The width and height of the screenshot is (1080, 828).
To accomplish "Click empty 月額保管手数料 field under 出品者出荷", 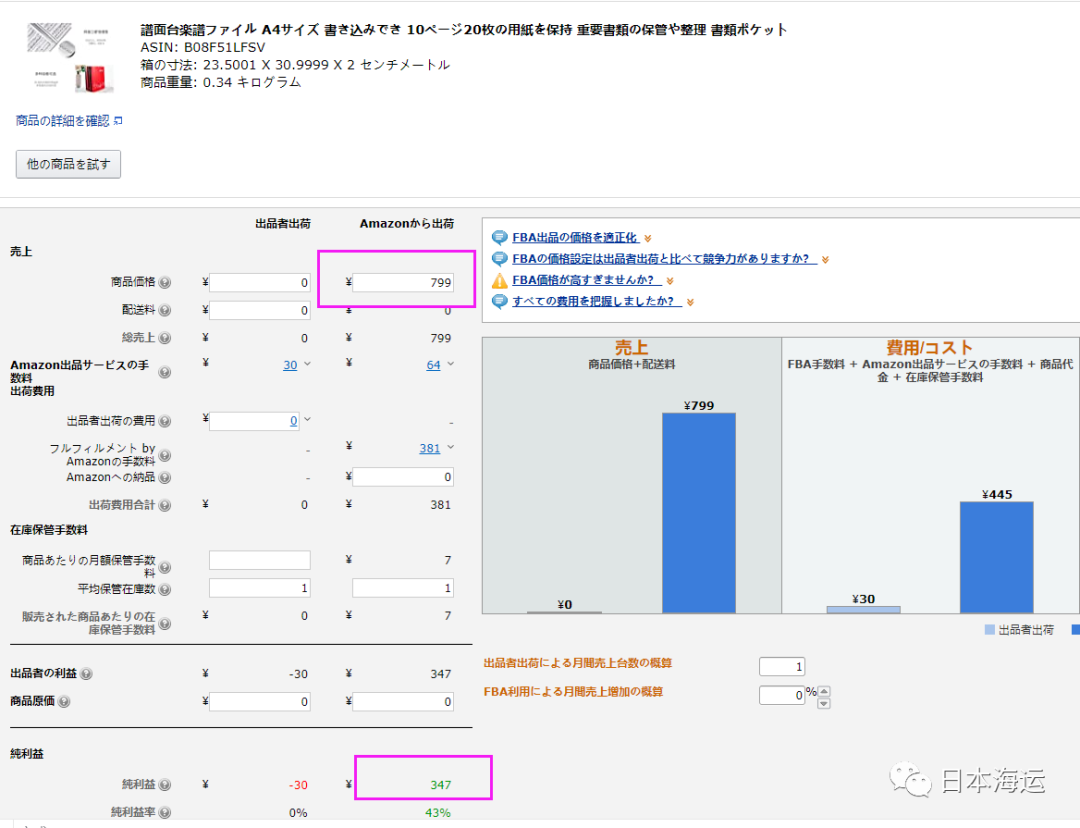I will [x=260, y=560].
